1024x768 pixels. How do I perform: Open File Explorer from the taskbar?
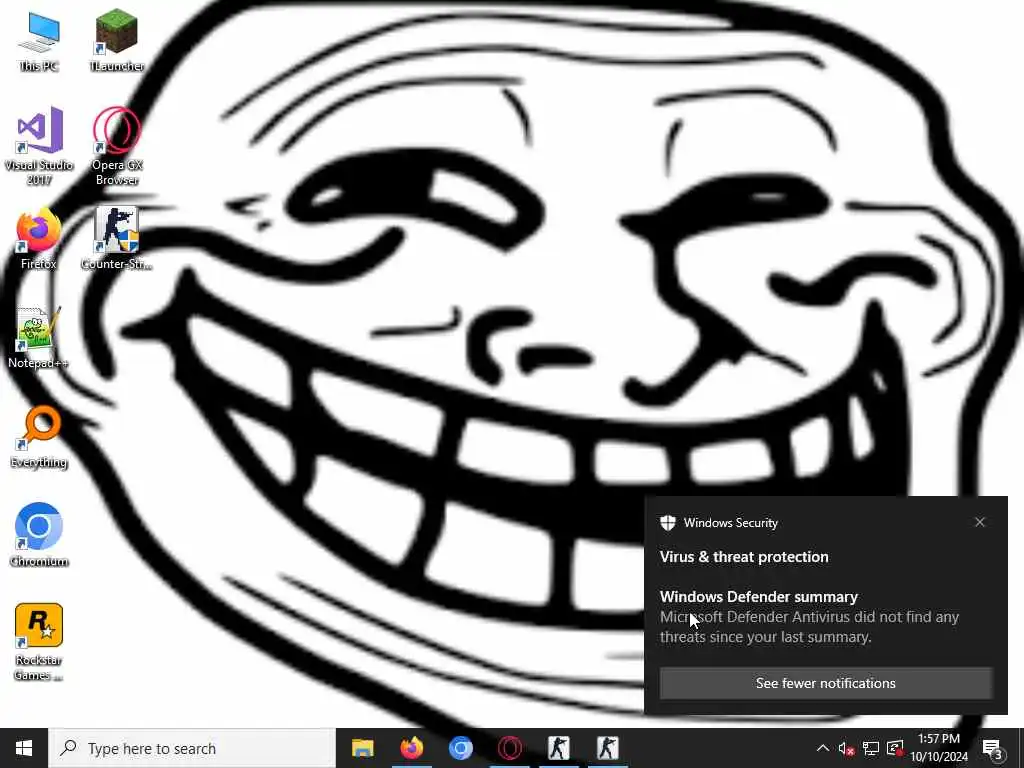point(362,748)
